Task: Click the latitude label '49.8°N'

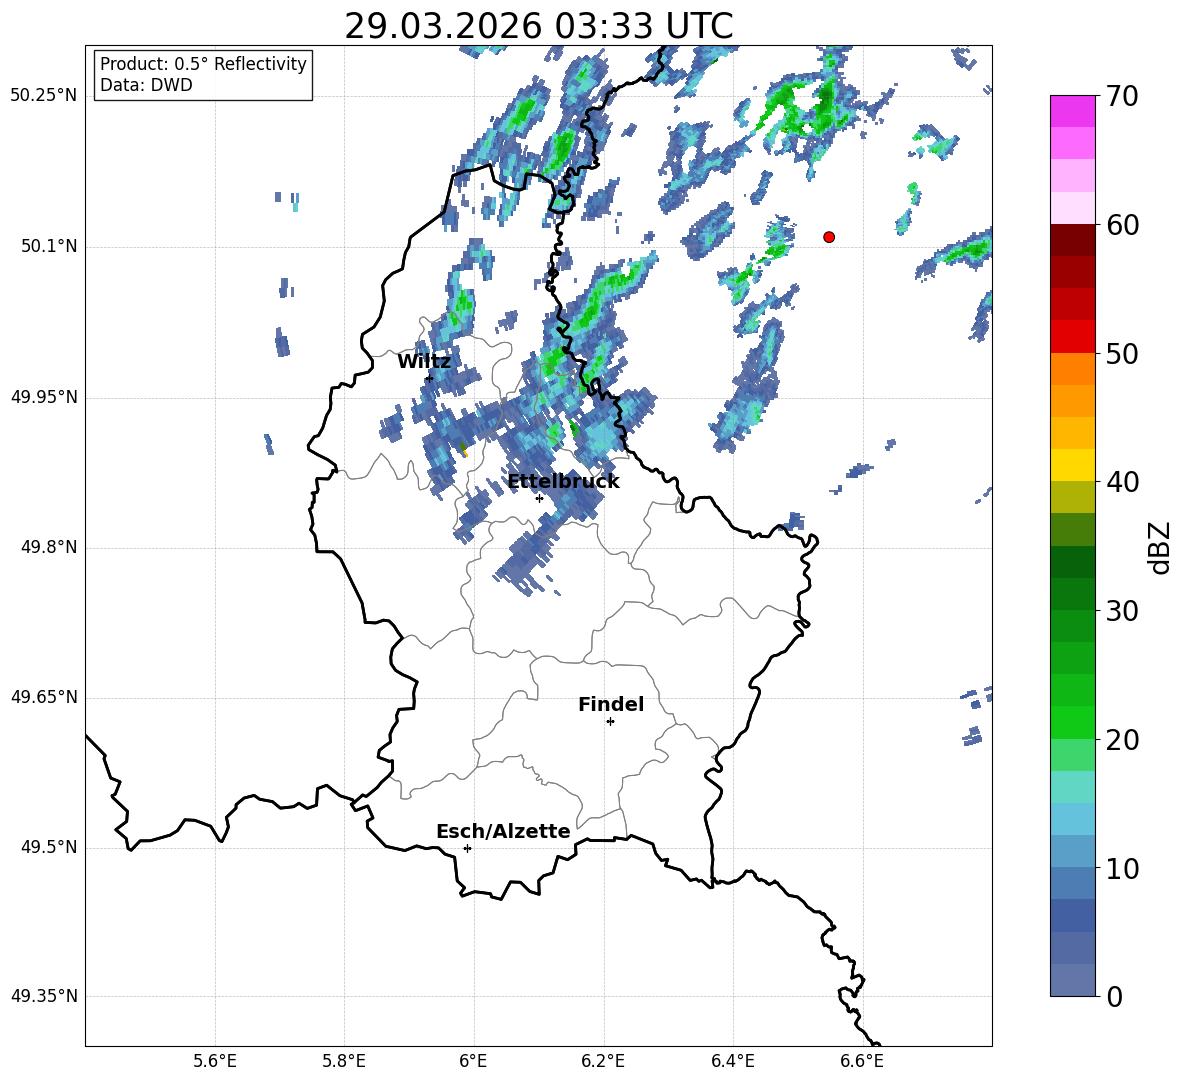Action: coord(49,547)
